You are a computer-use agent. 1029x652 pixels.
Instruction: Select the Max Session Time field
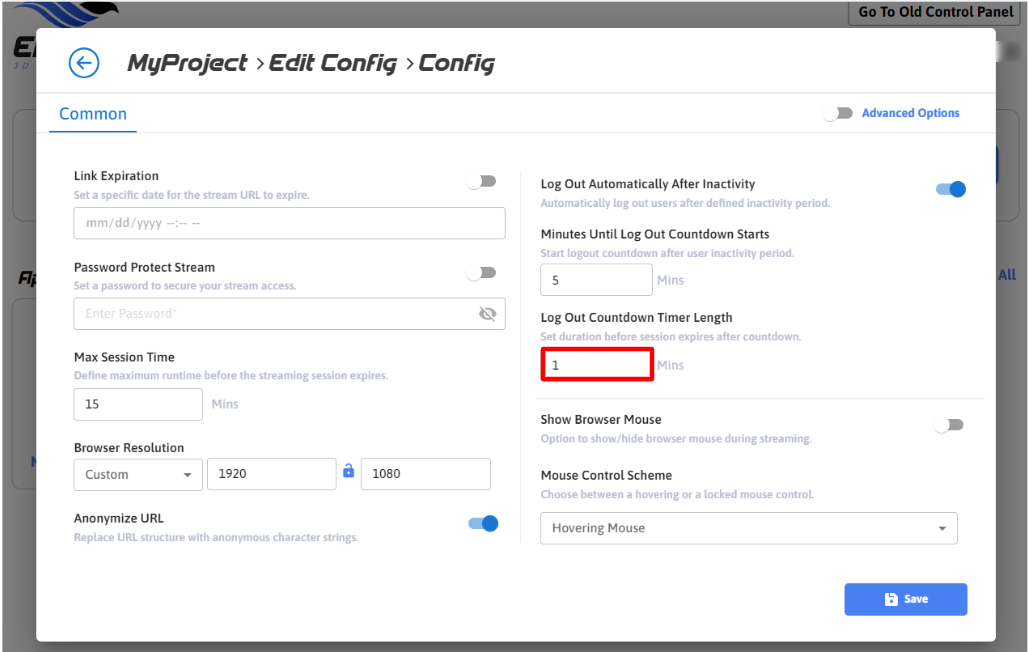tap(138, 405)
